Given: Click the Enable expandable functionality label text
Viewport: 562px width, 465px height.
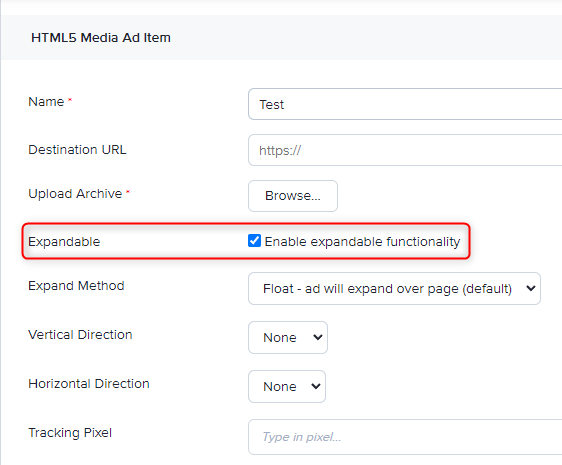Looking at the screenshot, I should click(x=362, y=242).
